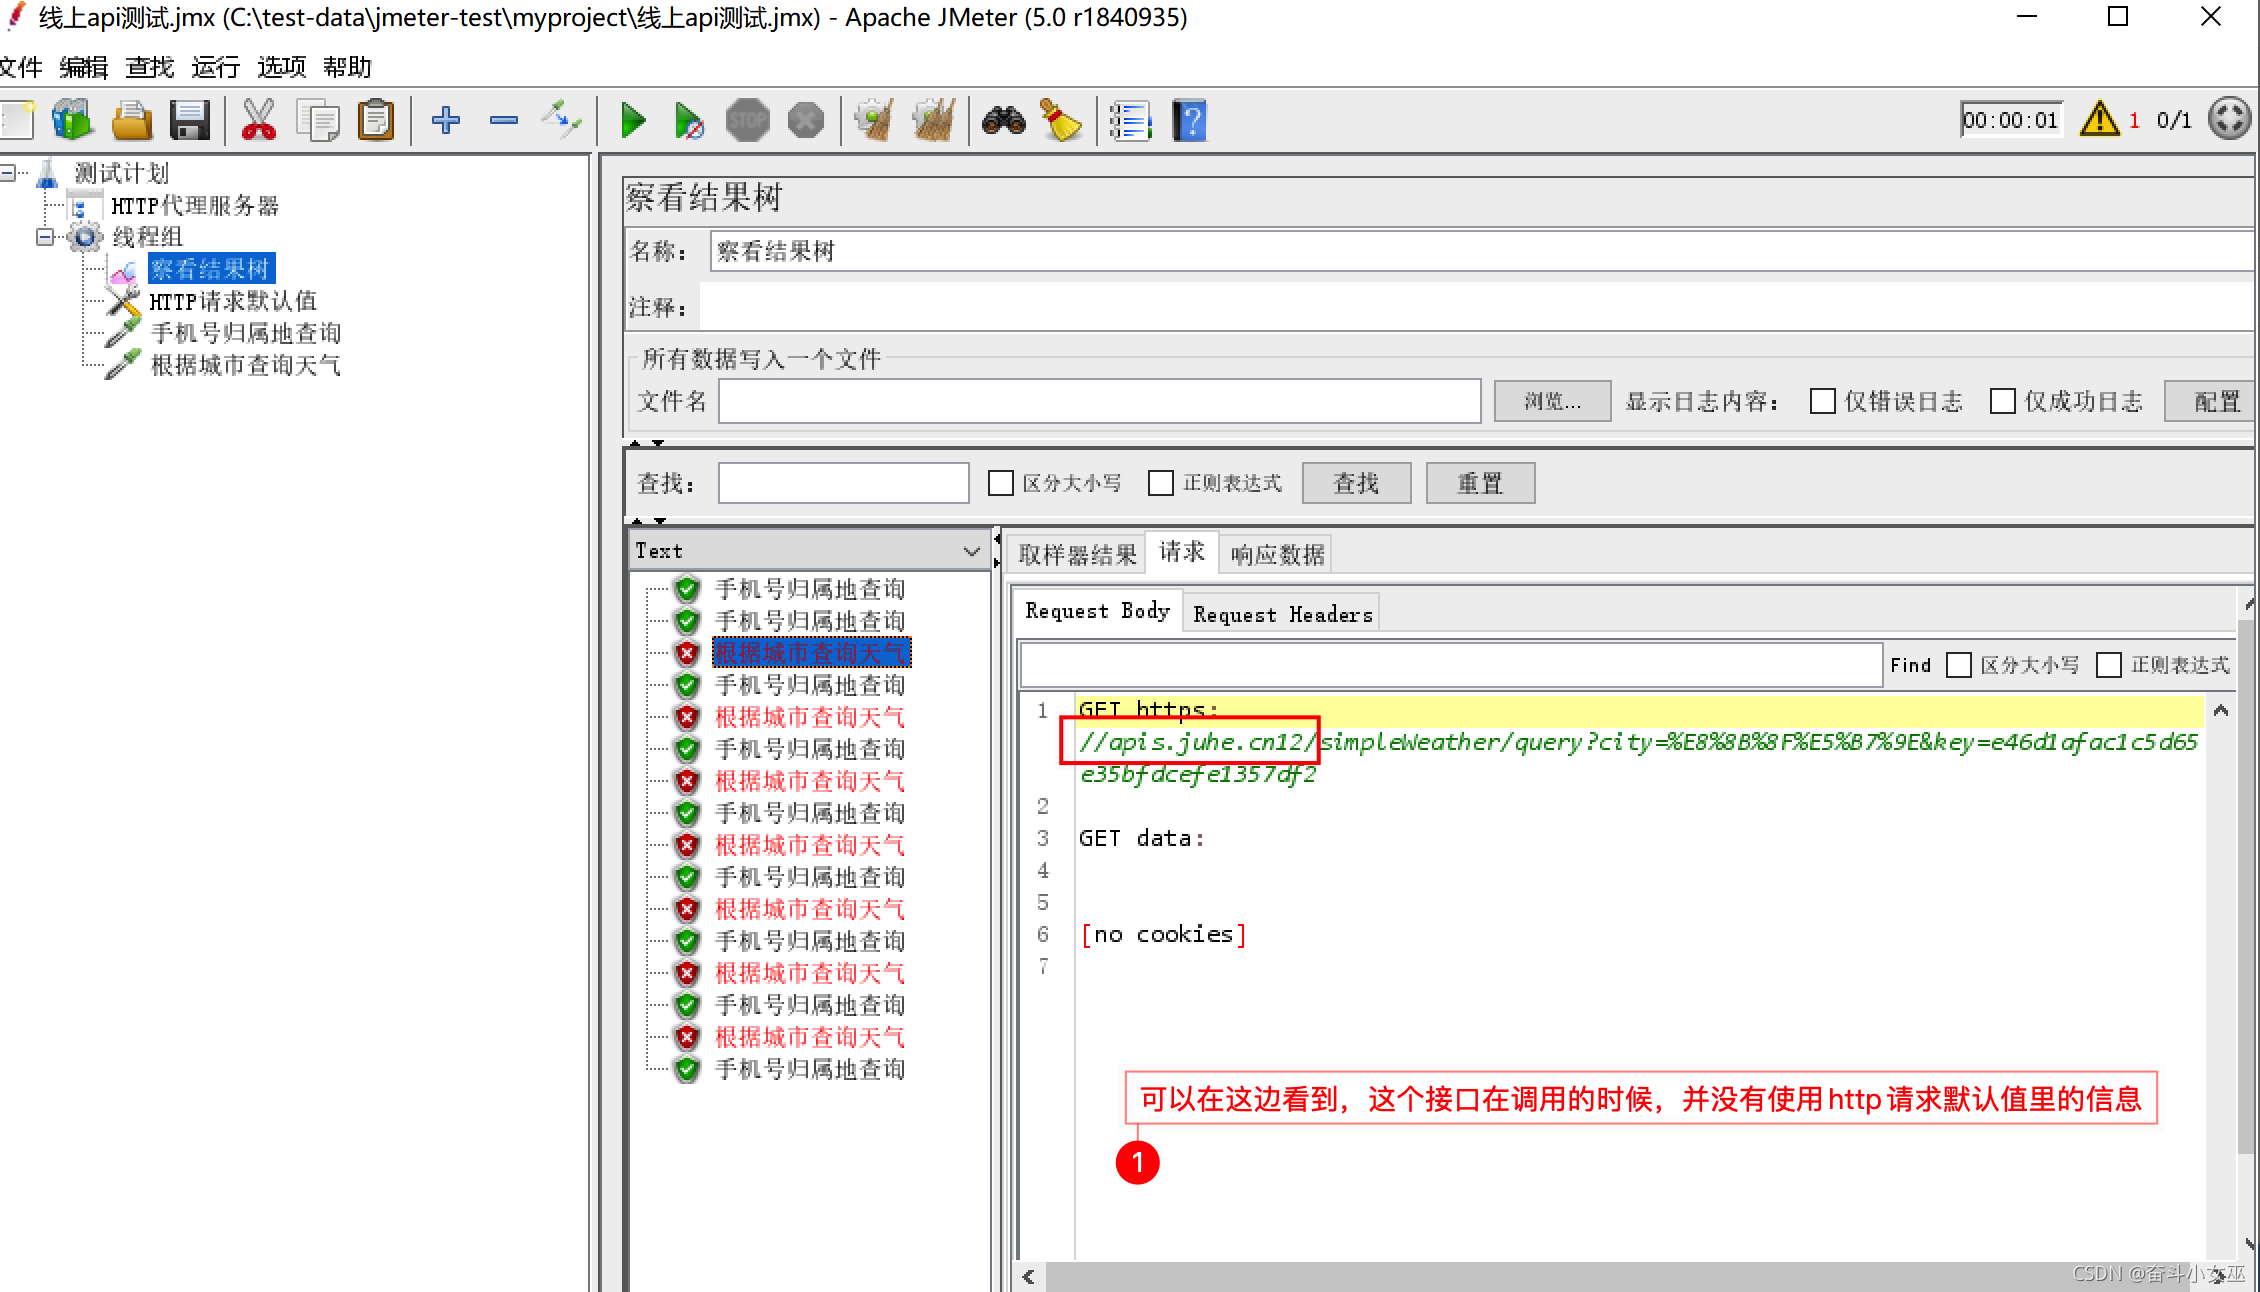Screen dimensions: 2260x1292
Task: Switch to 响应数据 tab
Action: 1277,554
